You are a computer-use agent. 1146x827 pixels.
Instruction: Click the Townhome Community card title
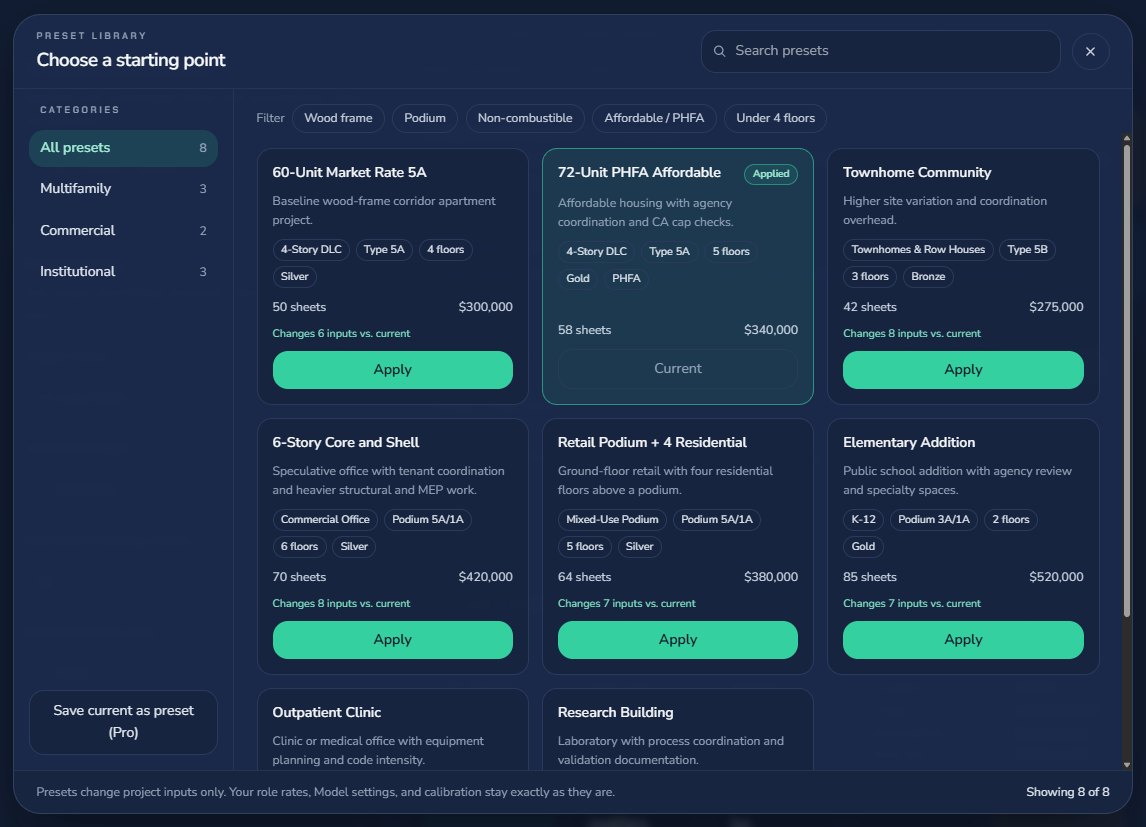917,172
